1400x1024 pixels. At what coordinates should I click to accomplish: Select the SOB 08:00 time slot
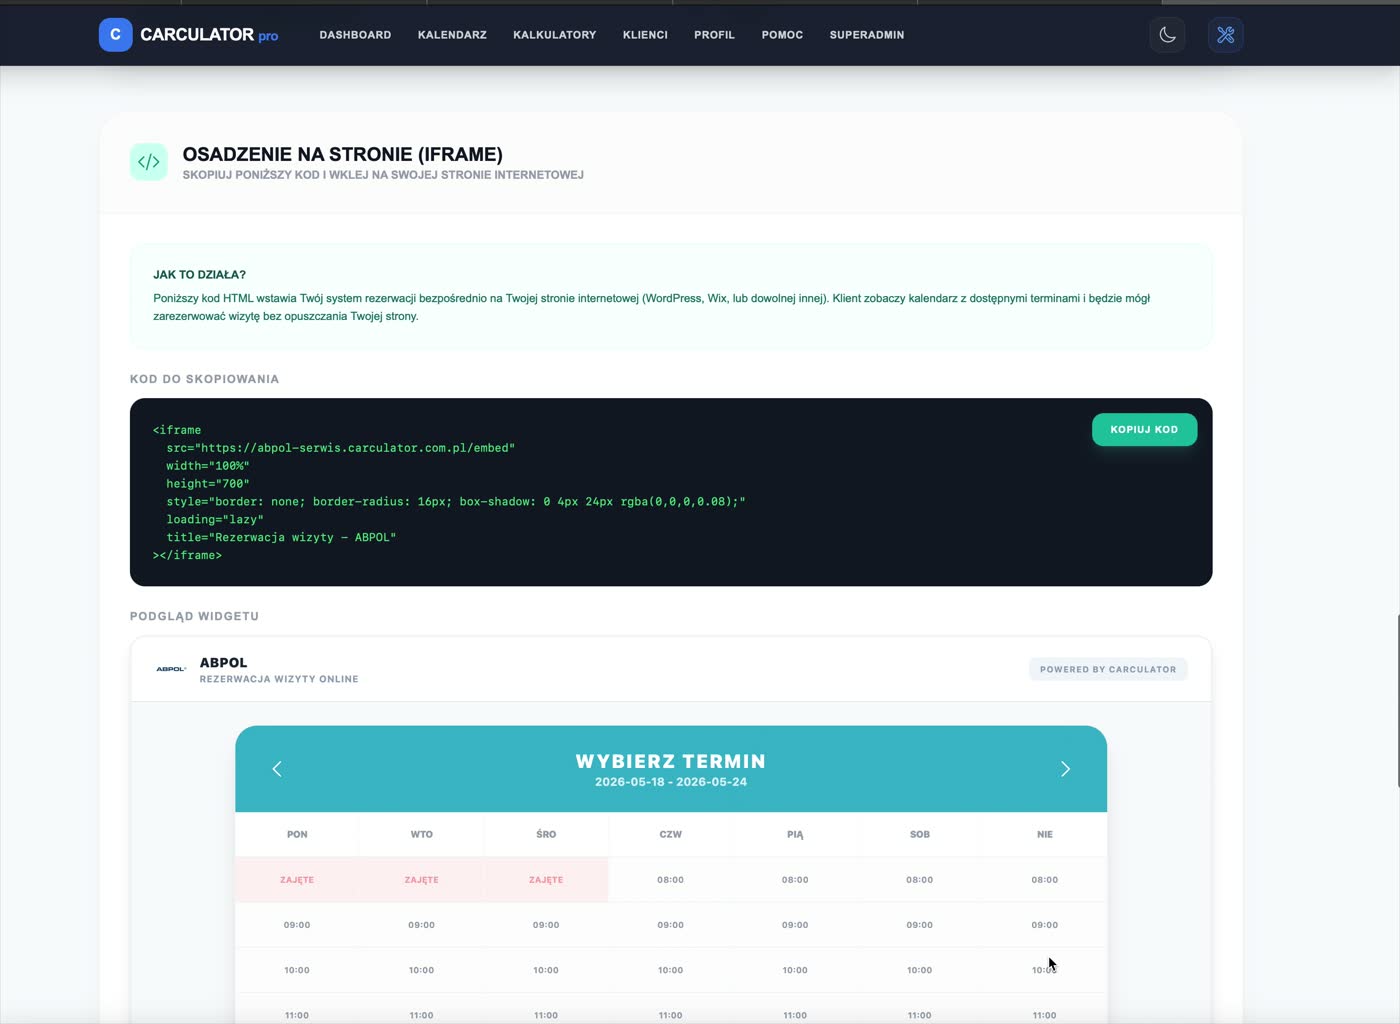920,880
